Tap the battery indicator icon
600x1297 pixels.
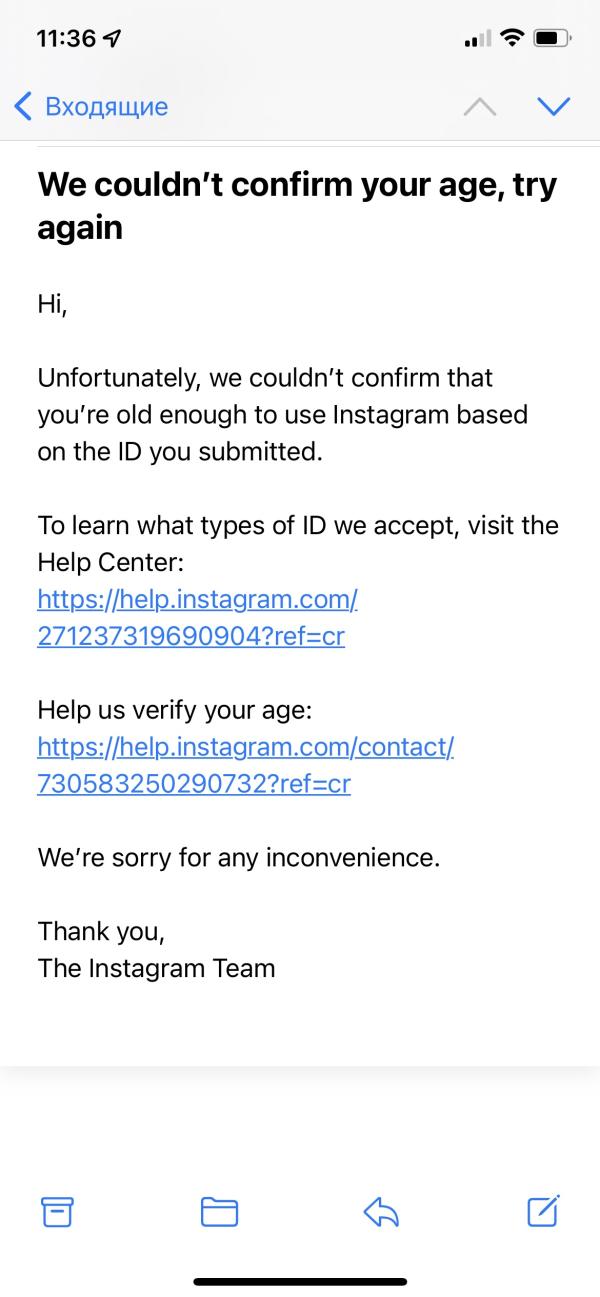tap(553, 38)
